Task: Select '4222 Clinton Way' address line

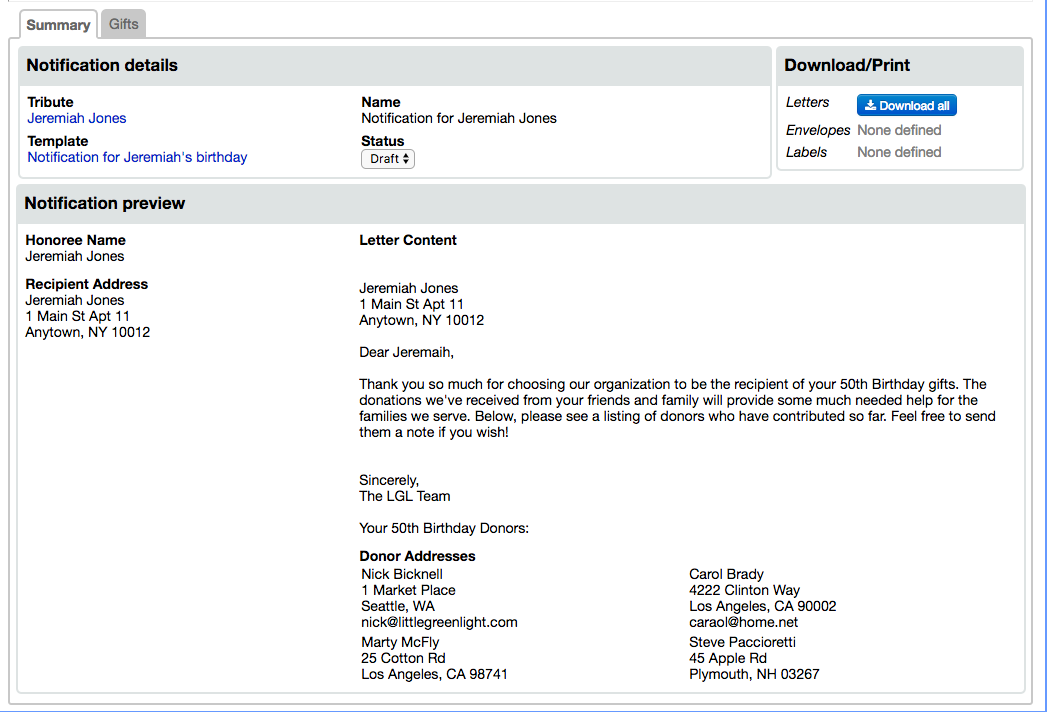Action: [x=745, y=590]
